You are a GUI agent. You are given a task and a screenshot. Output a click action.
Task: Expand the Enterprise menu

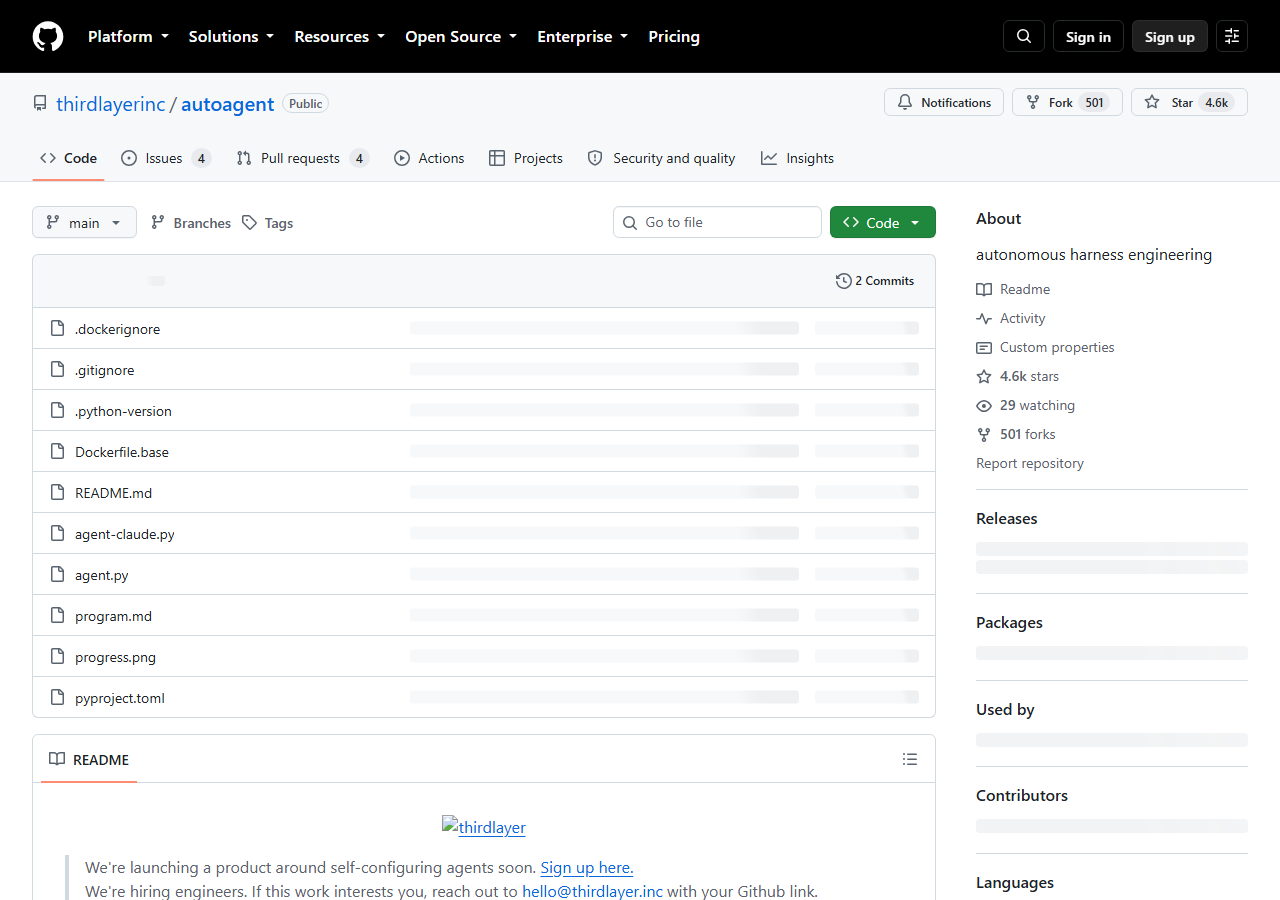point(583,37)
